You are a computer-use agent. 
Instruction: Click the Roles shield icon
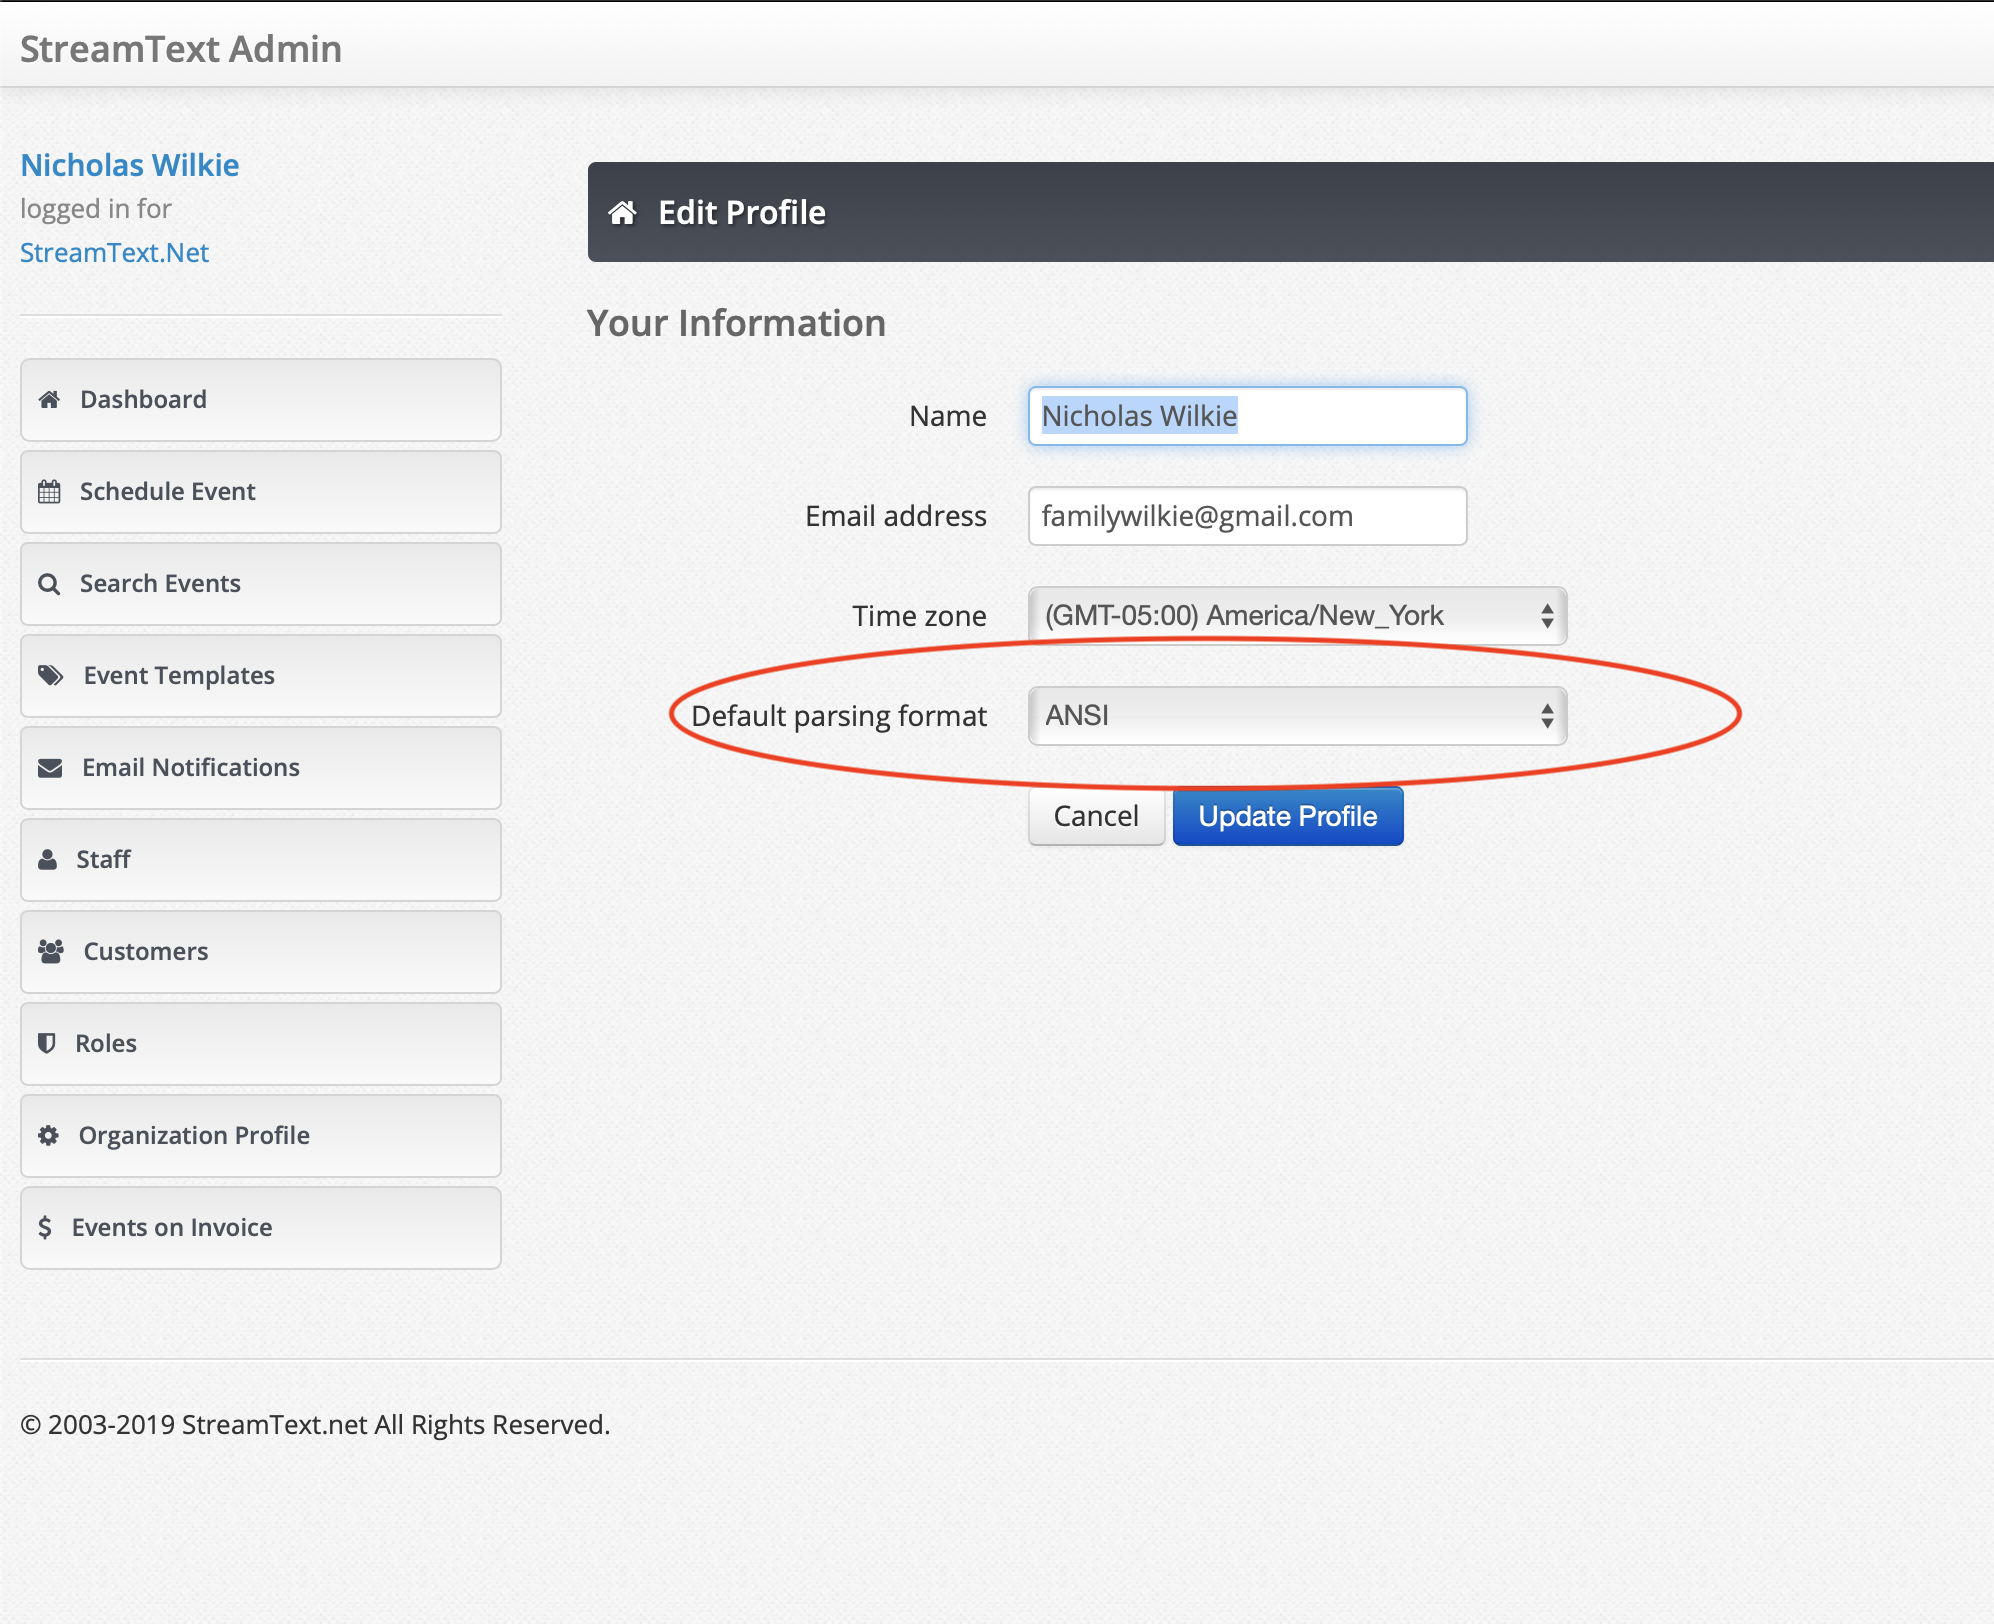[46, 1044]
